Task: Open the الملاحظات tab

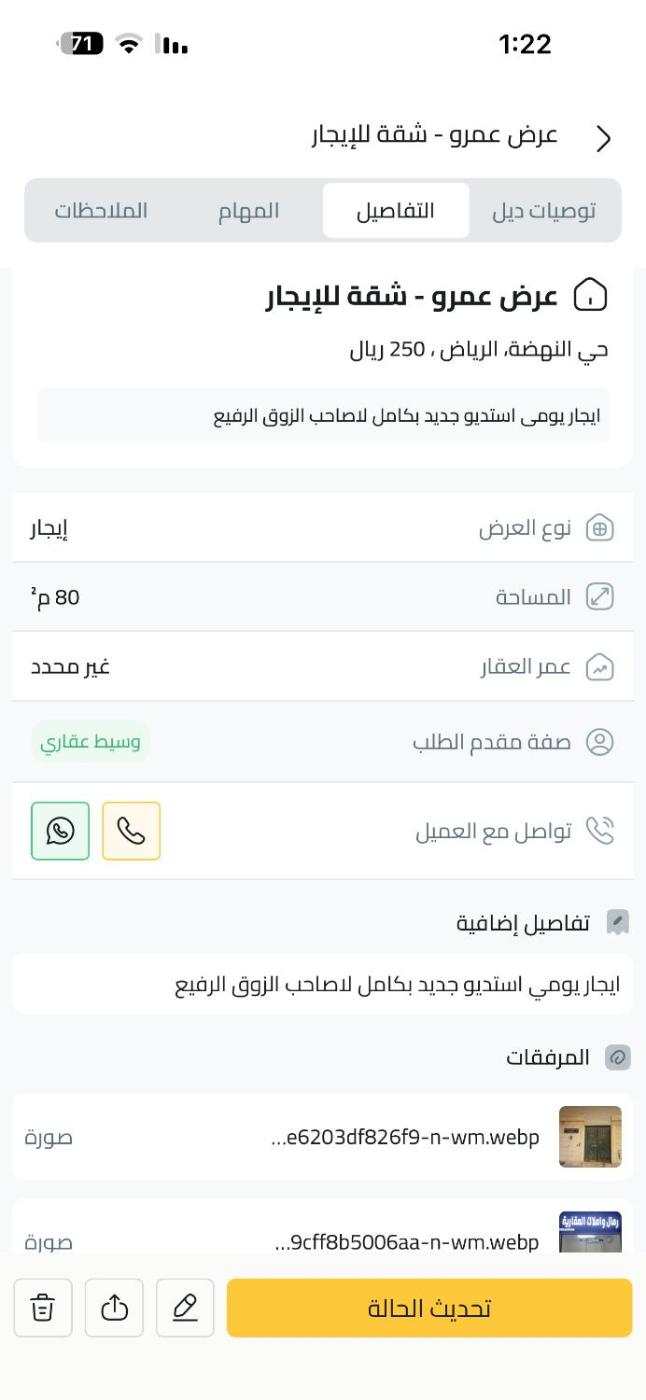Action: click(101, 211)
